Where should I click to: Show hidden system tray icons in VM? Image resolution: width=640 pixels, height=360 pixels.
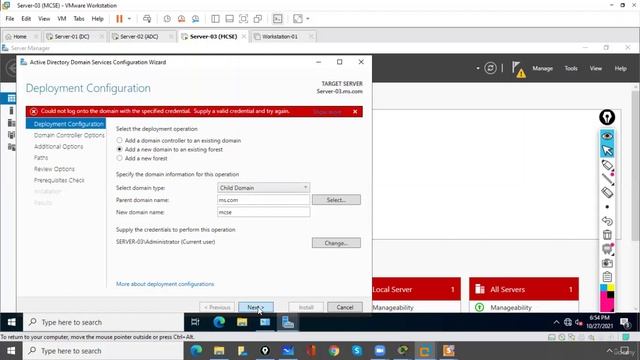[x=556, y=322]
